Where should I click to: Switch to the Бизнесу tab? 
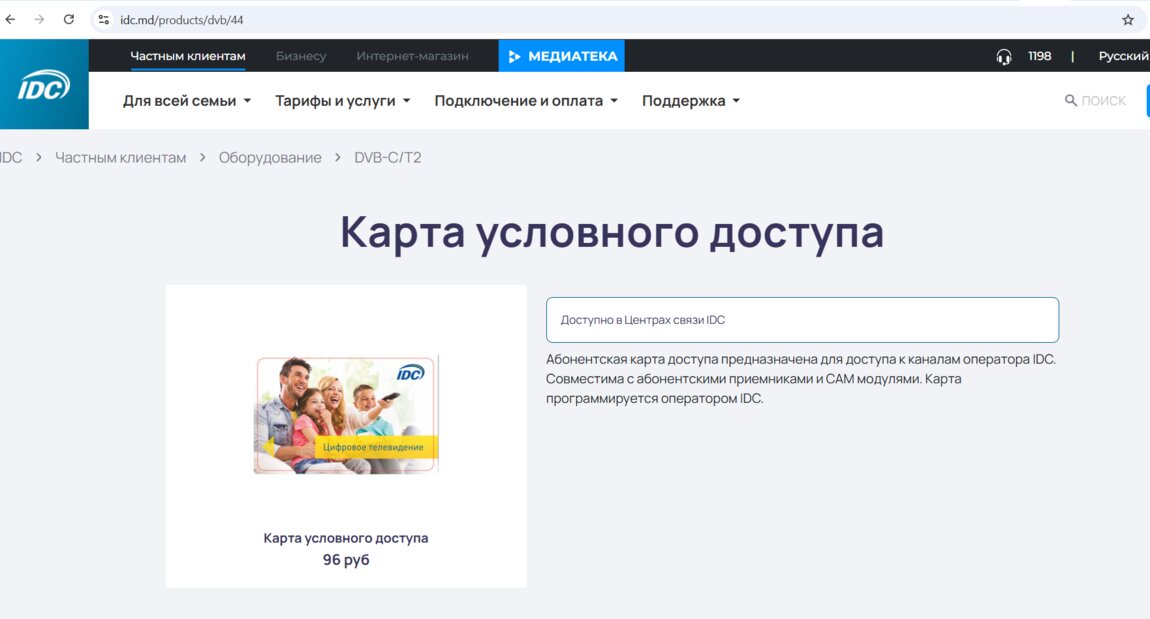coord(301,56)
